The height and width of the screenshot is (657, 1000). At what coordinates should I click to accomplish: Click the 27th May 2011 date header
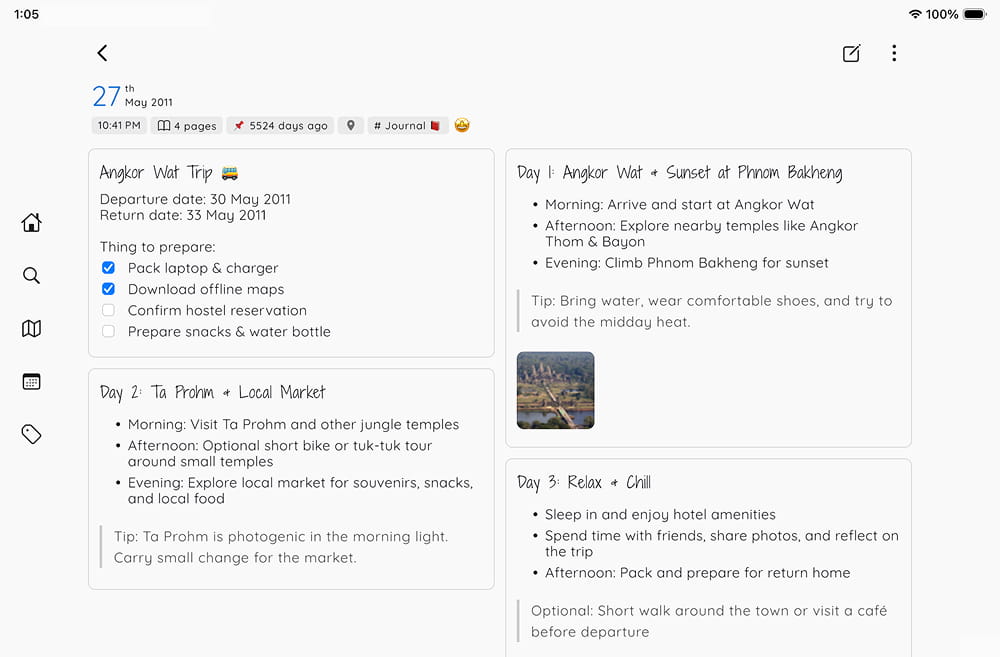(x=133, y=96)
